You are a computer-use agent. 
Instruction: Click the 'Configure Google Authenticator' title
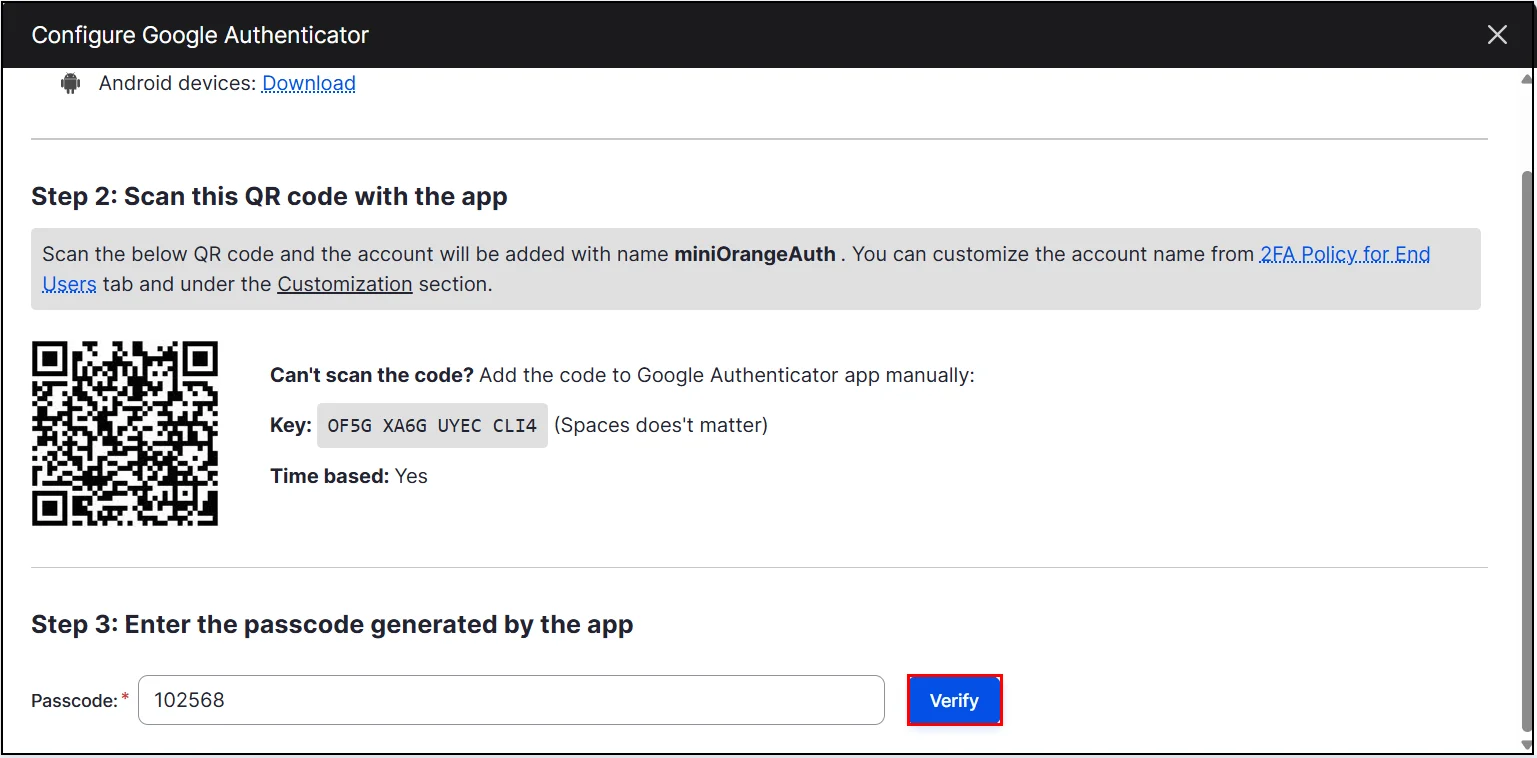(x=200, y=35)
